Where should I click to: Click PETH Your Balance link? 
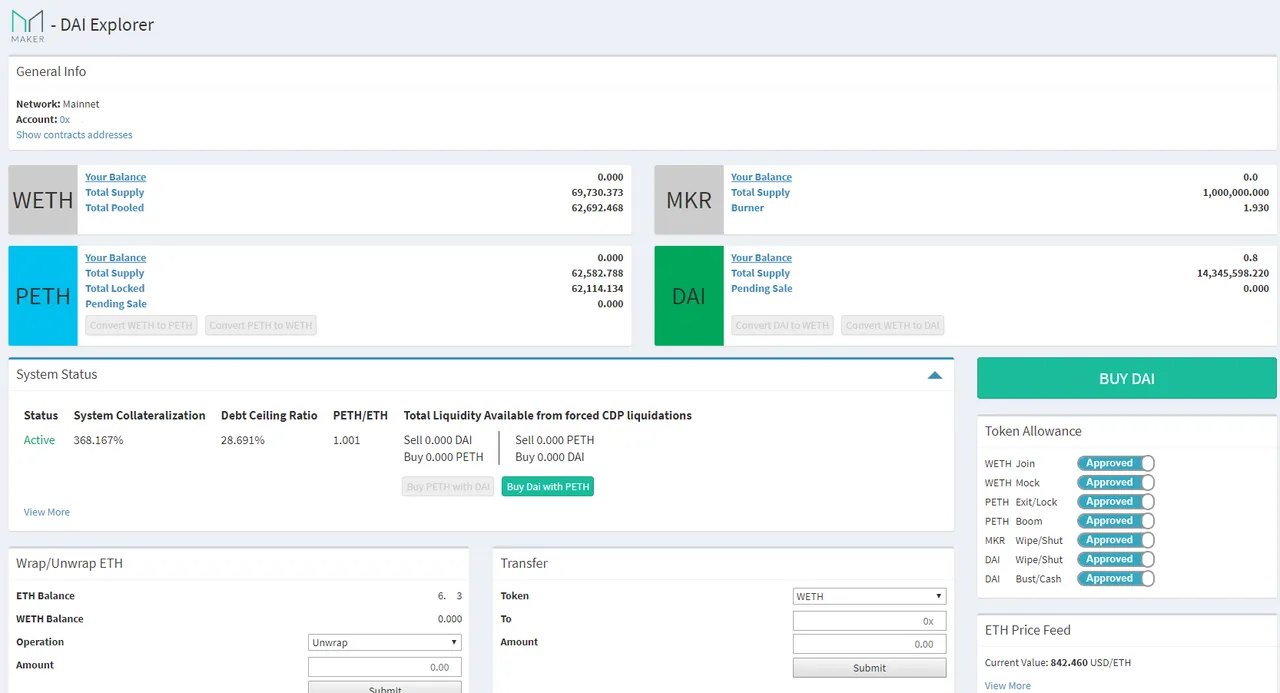[x=115, y=258]
